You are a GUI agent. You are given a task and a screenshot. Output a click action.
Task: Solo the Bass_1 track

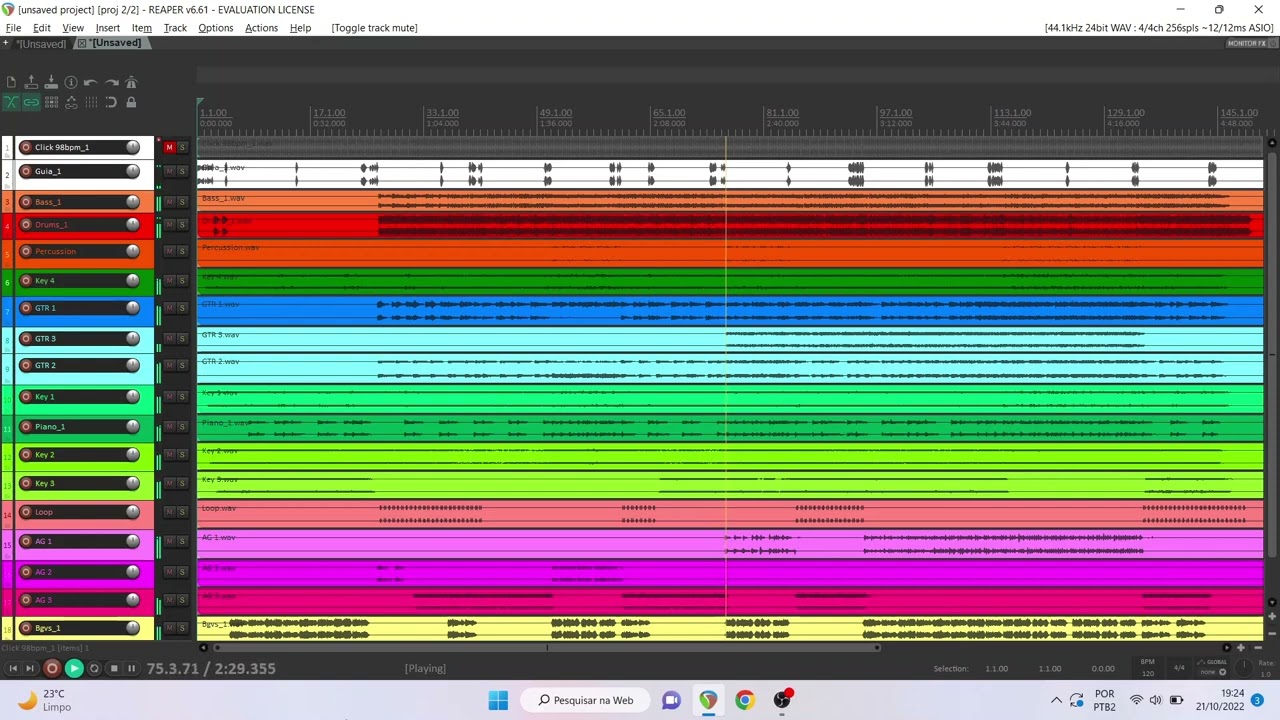[x=182, y=202]
